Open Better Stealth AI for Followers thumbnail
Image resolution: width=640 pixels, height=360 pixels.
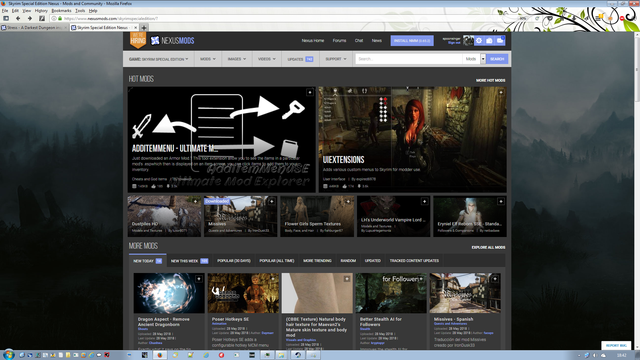point(391,293)
